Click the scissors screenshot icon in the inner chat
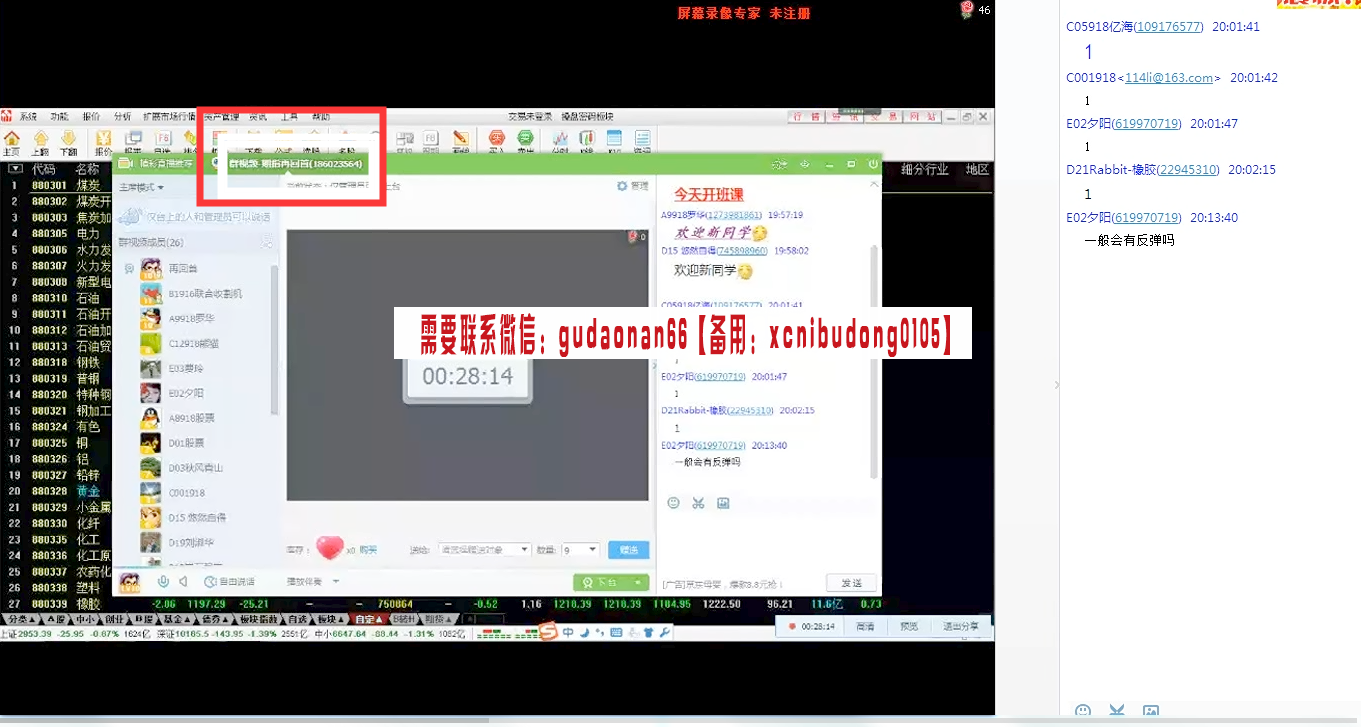Image resolution: width=1361 pixels, height=727 pixels. (698, 503)
